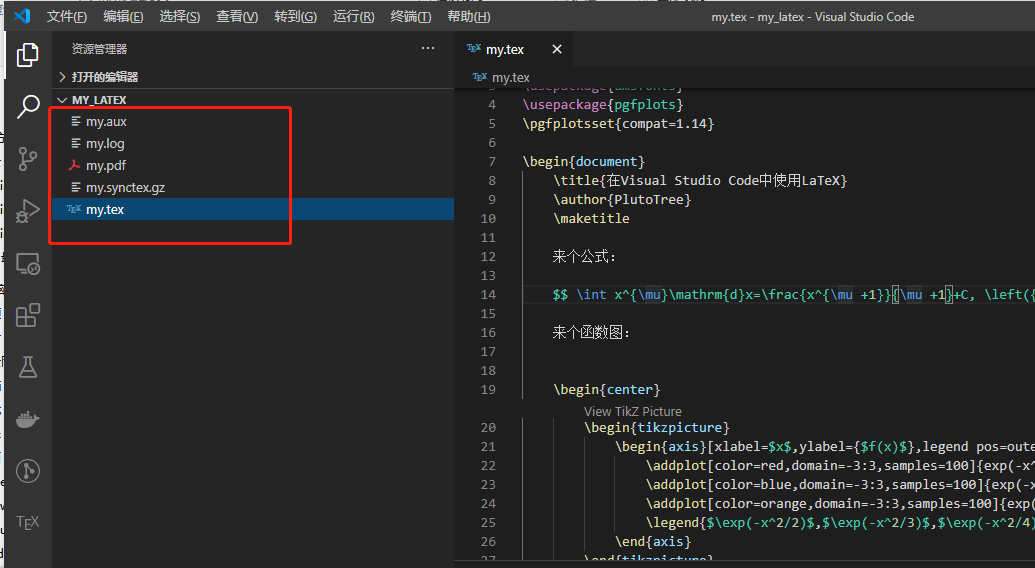Screen dimensions: 1035x568
Task: Click line number 20 in the gutter
Action: [488, 427]
